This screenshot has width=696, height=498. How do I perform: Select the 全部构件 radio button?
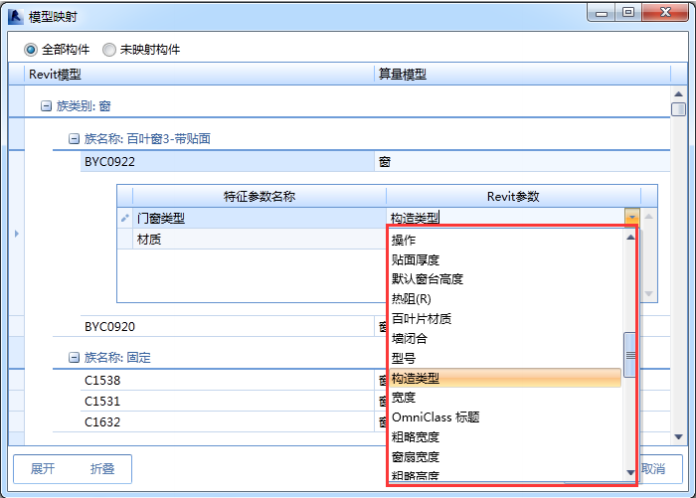(31, 49)
